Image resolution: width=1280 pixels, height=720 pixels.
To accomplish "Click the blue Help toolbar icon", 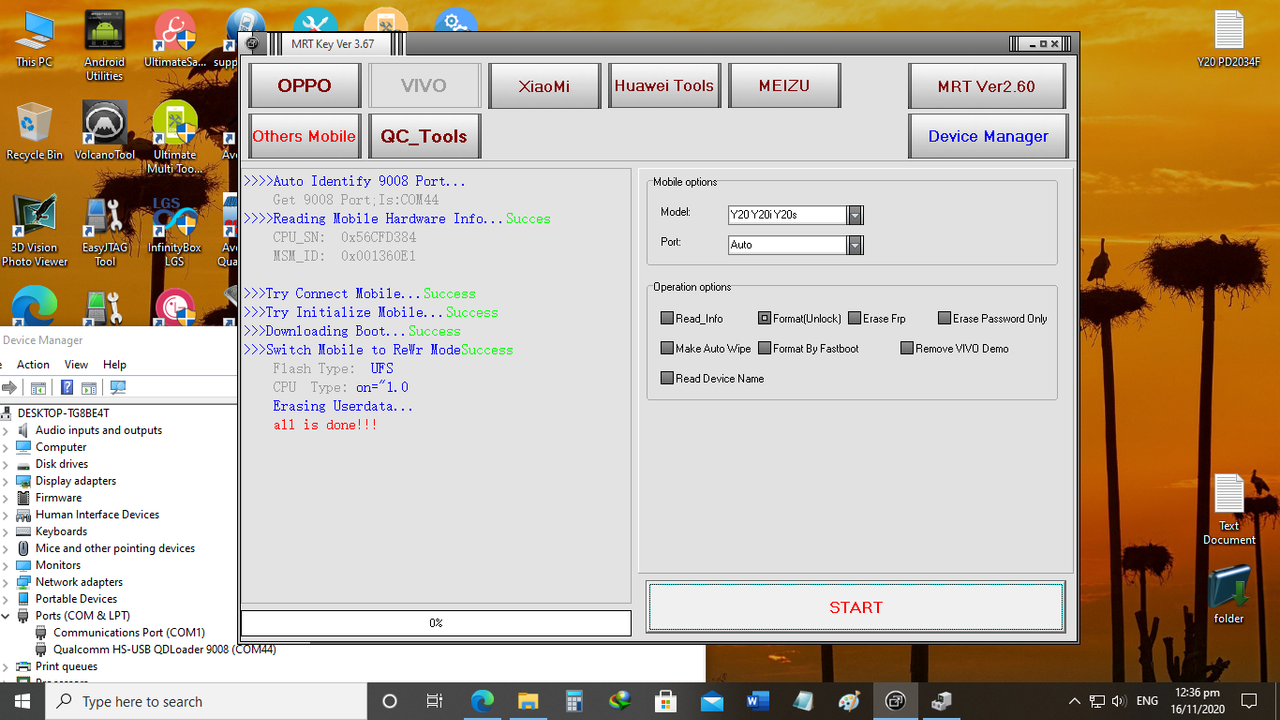I will 67,388.
